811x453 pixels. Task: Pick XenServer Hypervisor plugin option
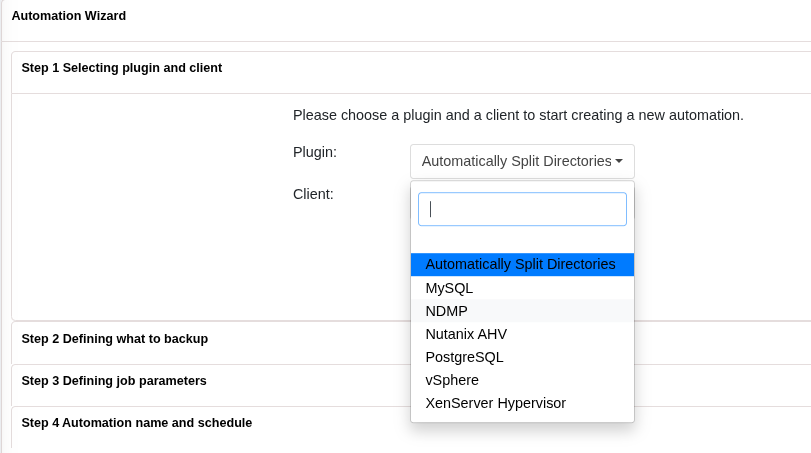coord(495,403)
